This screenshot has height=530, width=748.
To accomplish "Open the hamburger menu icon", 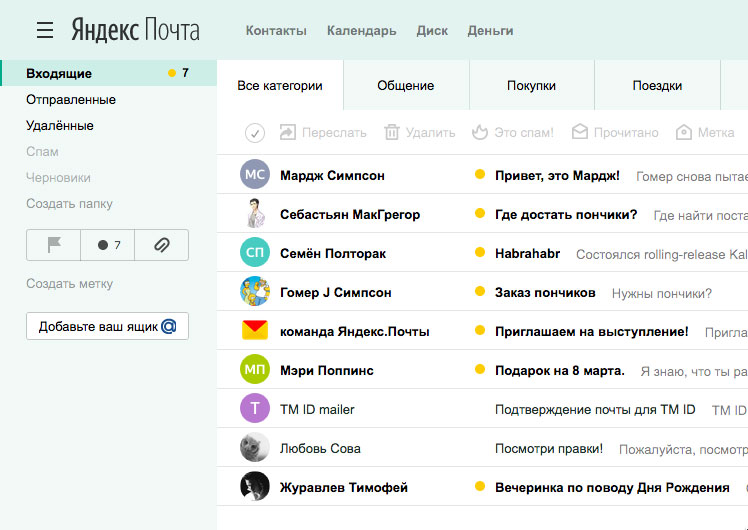I will [x=45, y=30].
